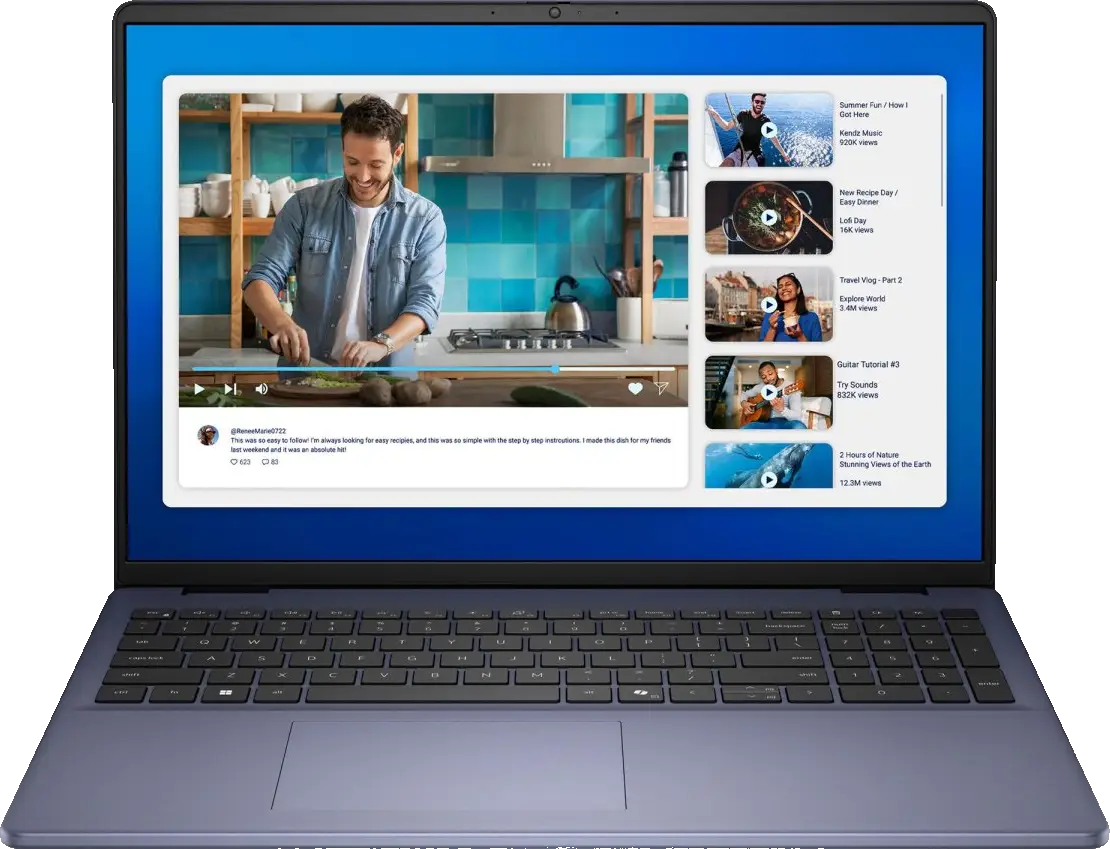
Task: Like the video with the heart icon
Action: coord(635,389)
